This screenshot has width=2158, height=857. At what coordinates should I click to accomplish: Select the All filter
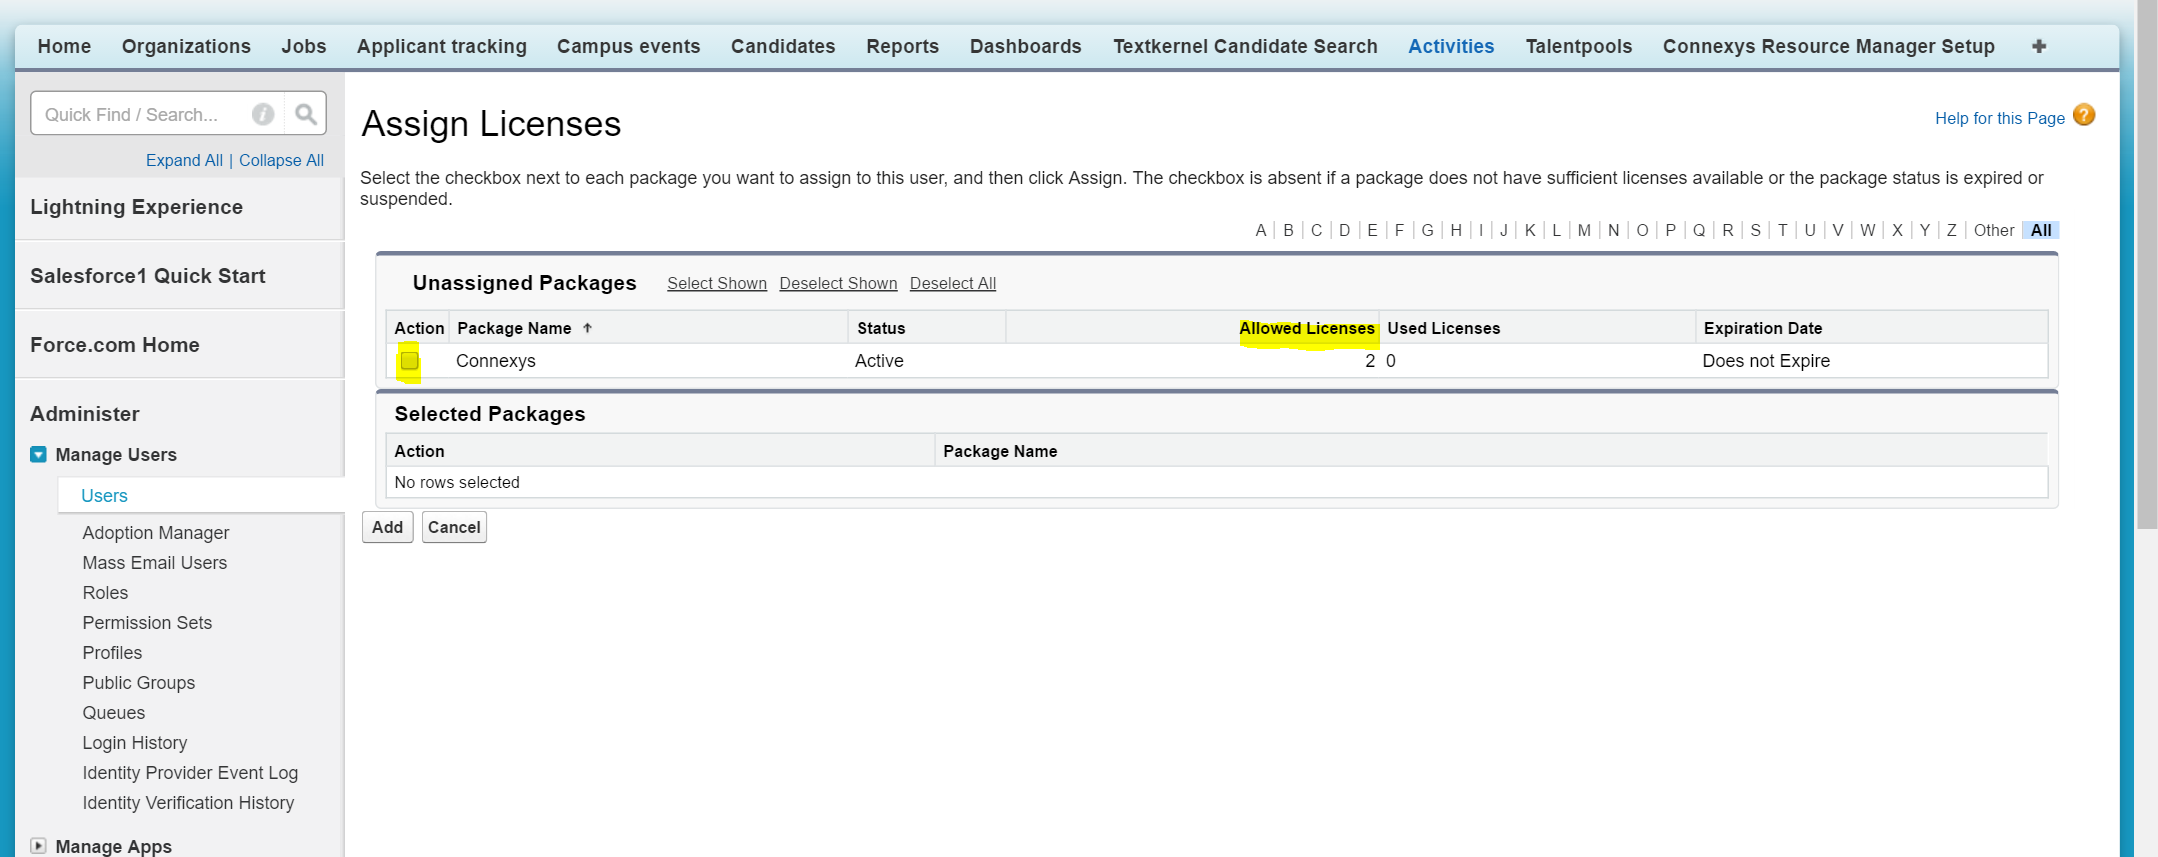click(2041, 230)
